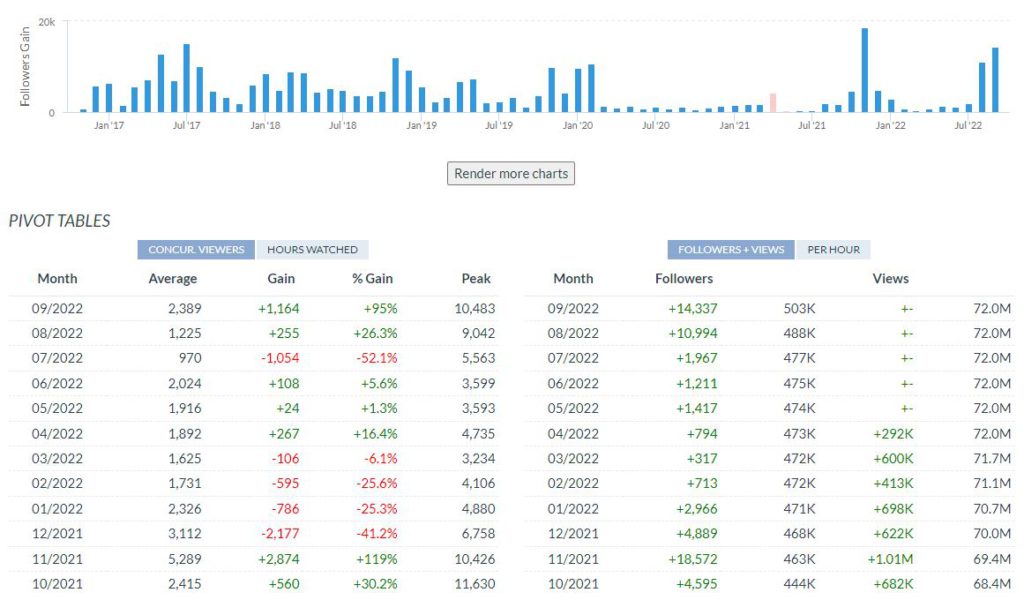The image size is (1024, 600).
Task: Click the % Gain column header
Action: coord(372,279)
